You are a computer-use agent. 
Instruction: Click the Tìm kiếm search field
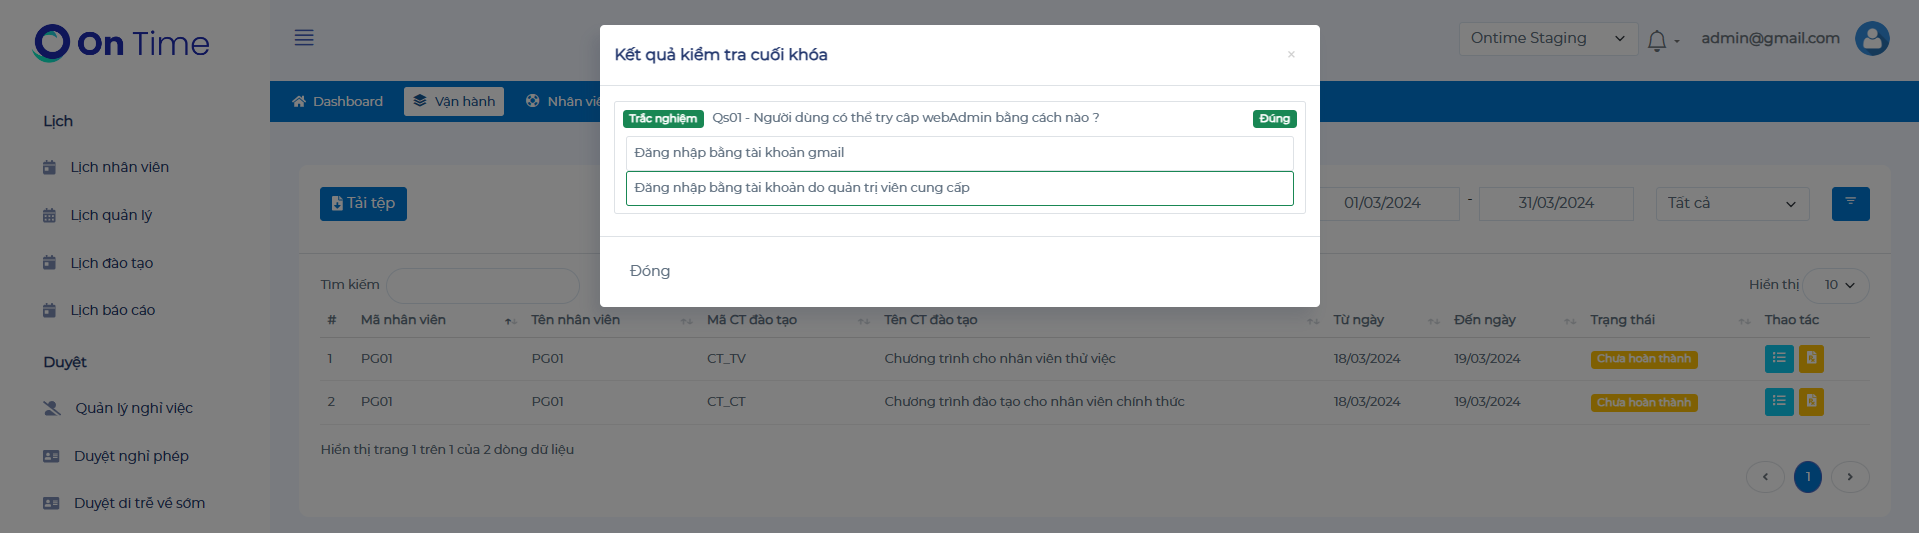pyautogui.click(x=482, y=285)
